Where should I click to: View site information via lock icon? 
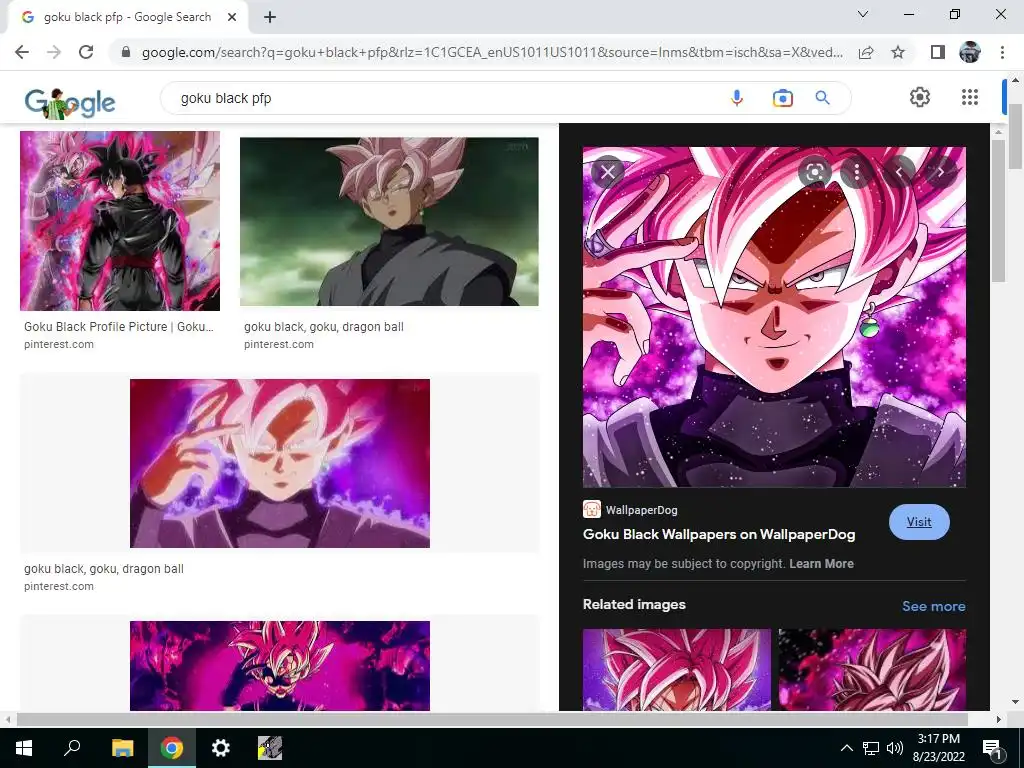click(x=126, y=52)
